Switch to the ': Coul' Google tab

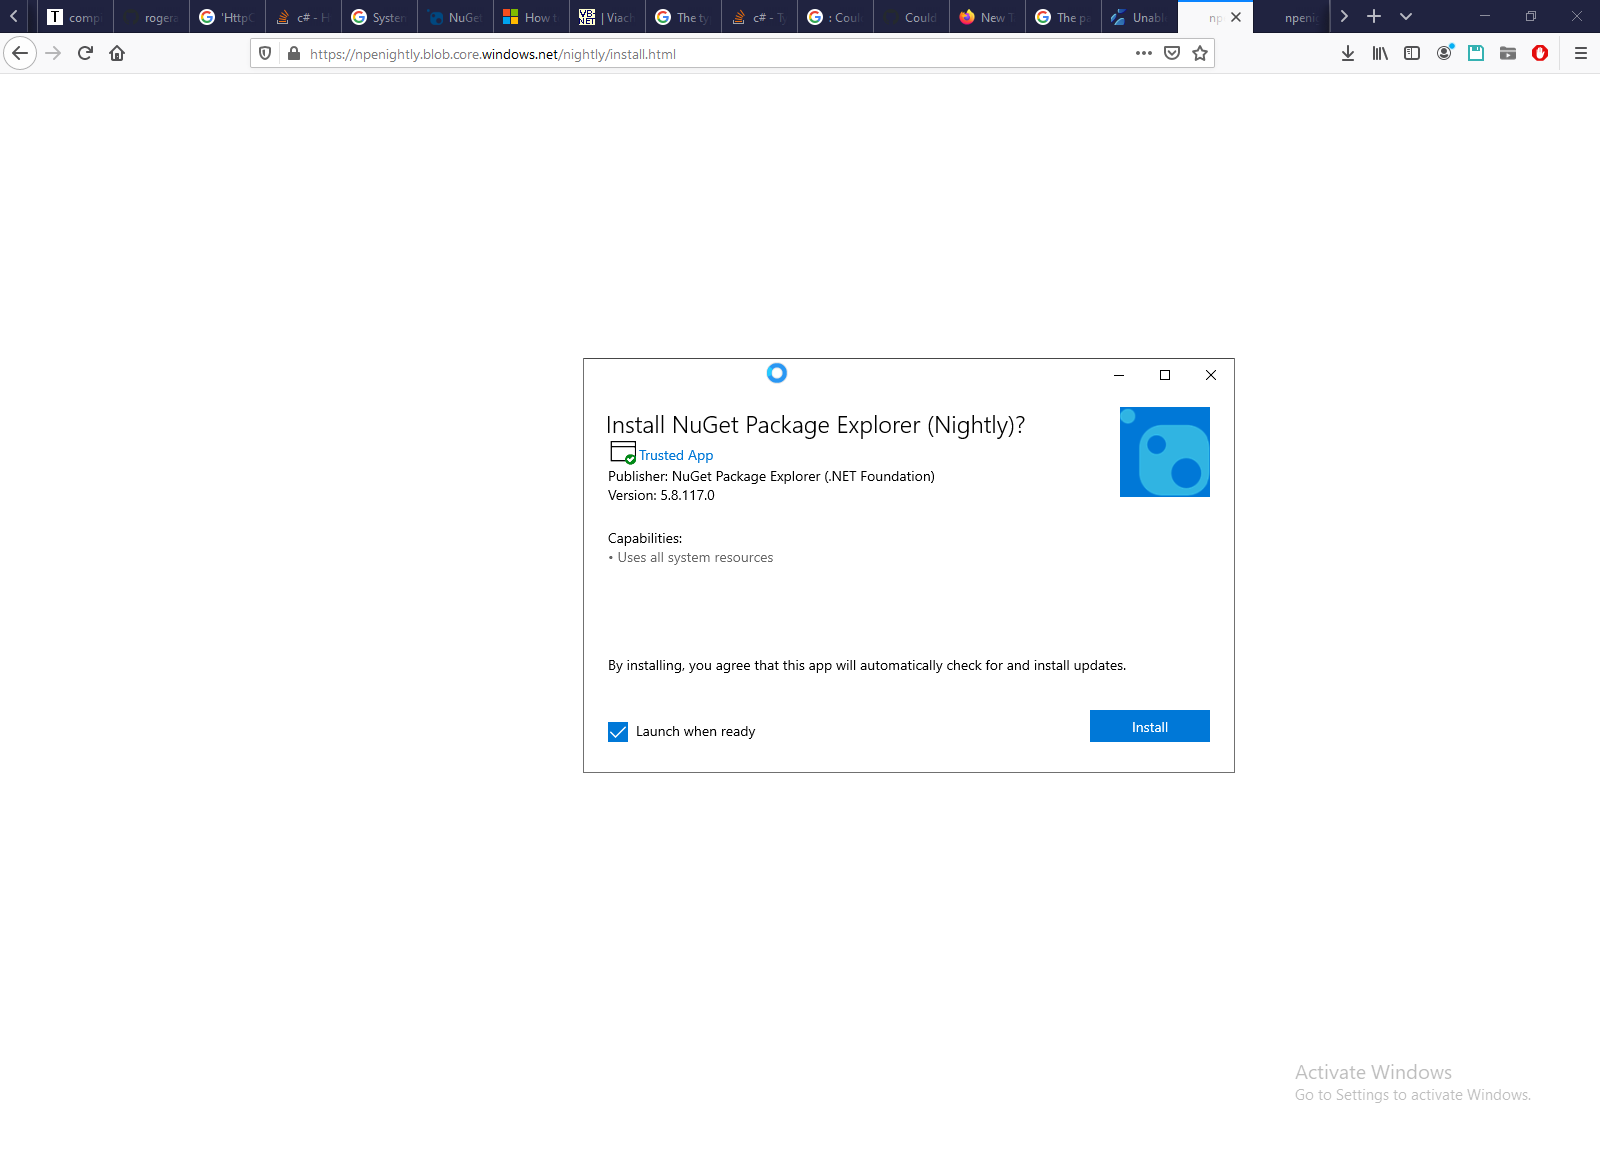click(x=835, y=17)
